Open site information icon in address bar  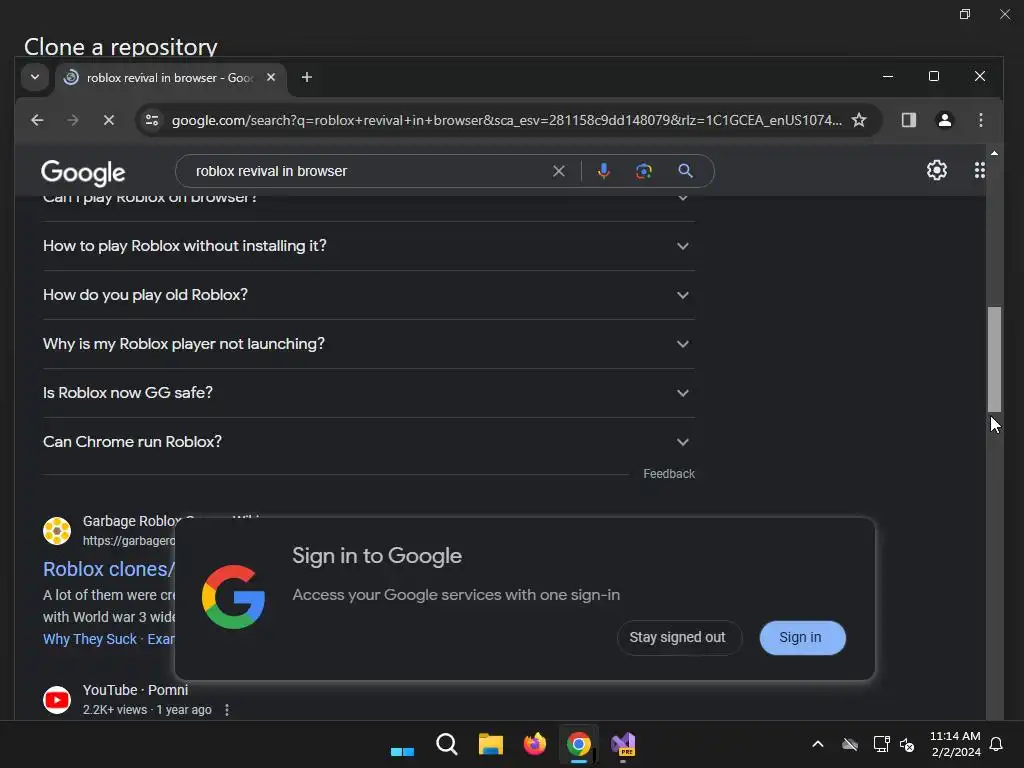(152, 120)
